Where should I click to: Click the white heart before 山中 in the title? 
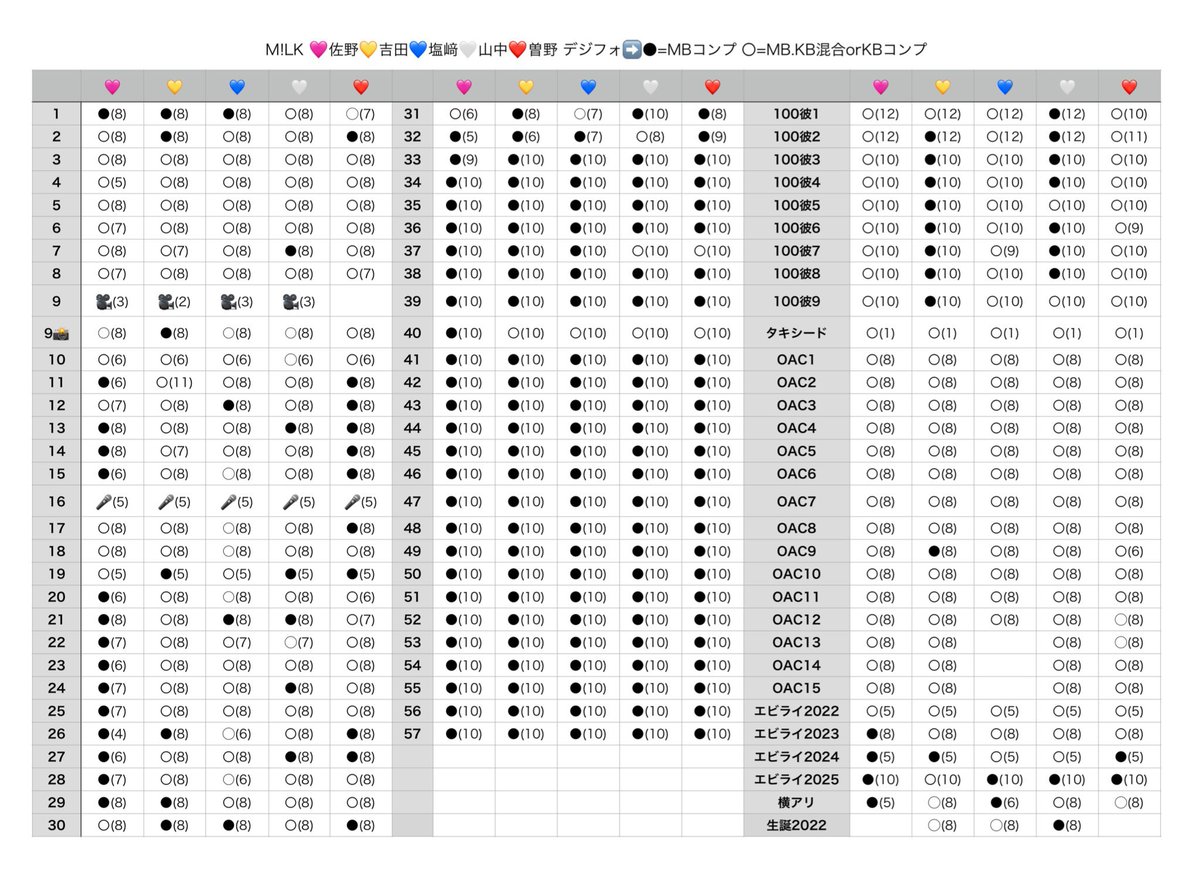click(468, 49)
